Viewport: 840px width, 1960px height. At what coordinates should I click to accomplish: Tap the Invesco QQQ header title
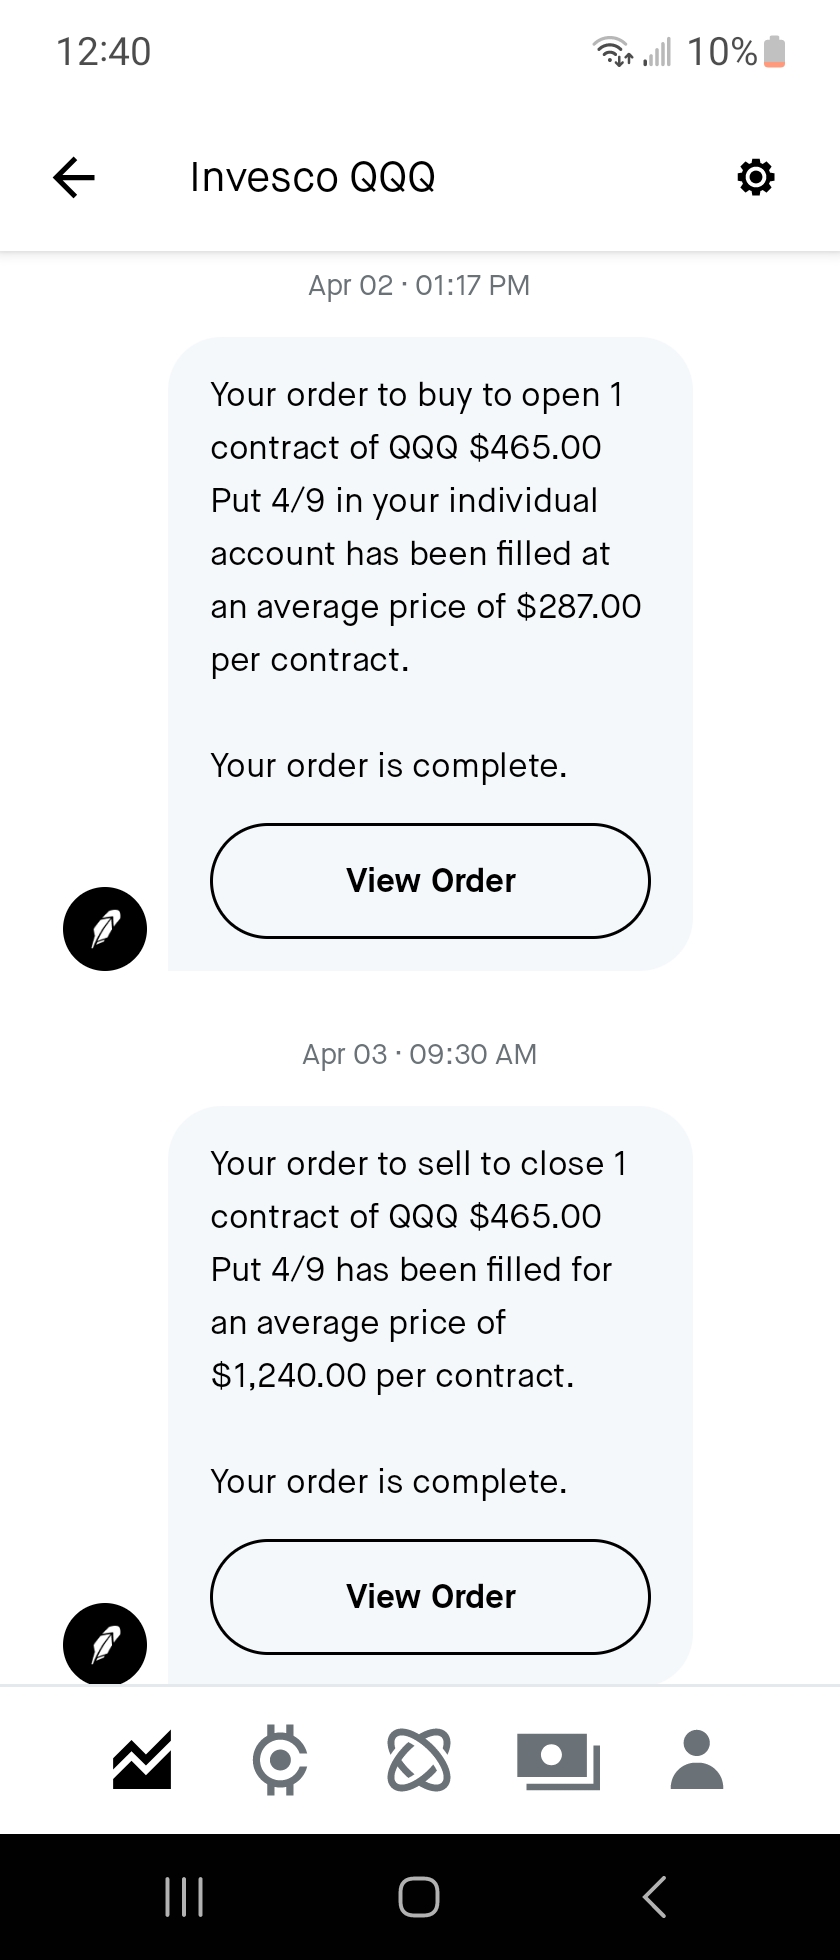[313, 178]
